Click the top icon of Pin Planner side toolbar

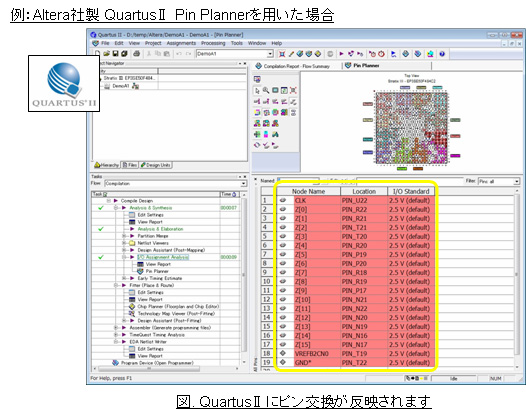[257, 79]
